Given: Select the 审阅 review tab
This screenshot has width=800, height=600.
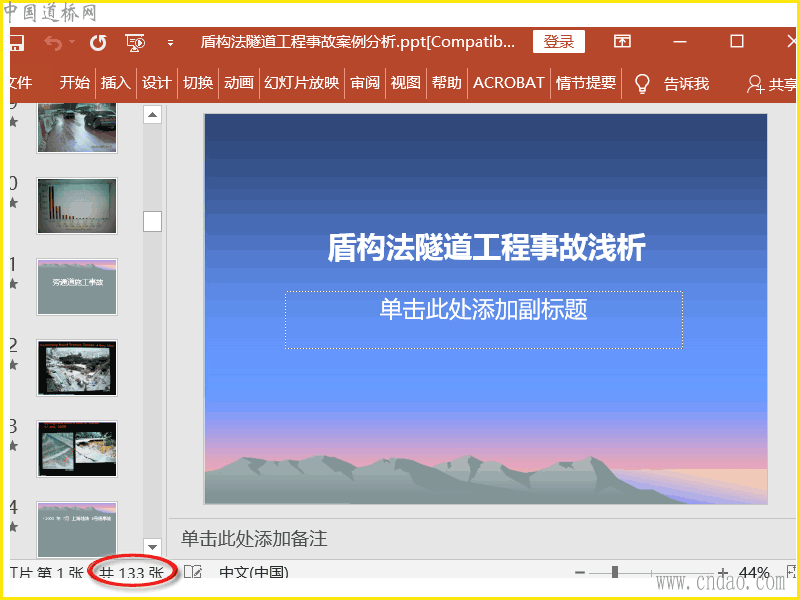Looking at the screenshot, I should pos(365,82).
